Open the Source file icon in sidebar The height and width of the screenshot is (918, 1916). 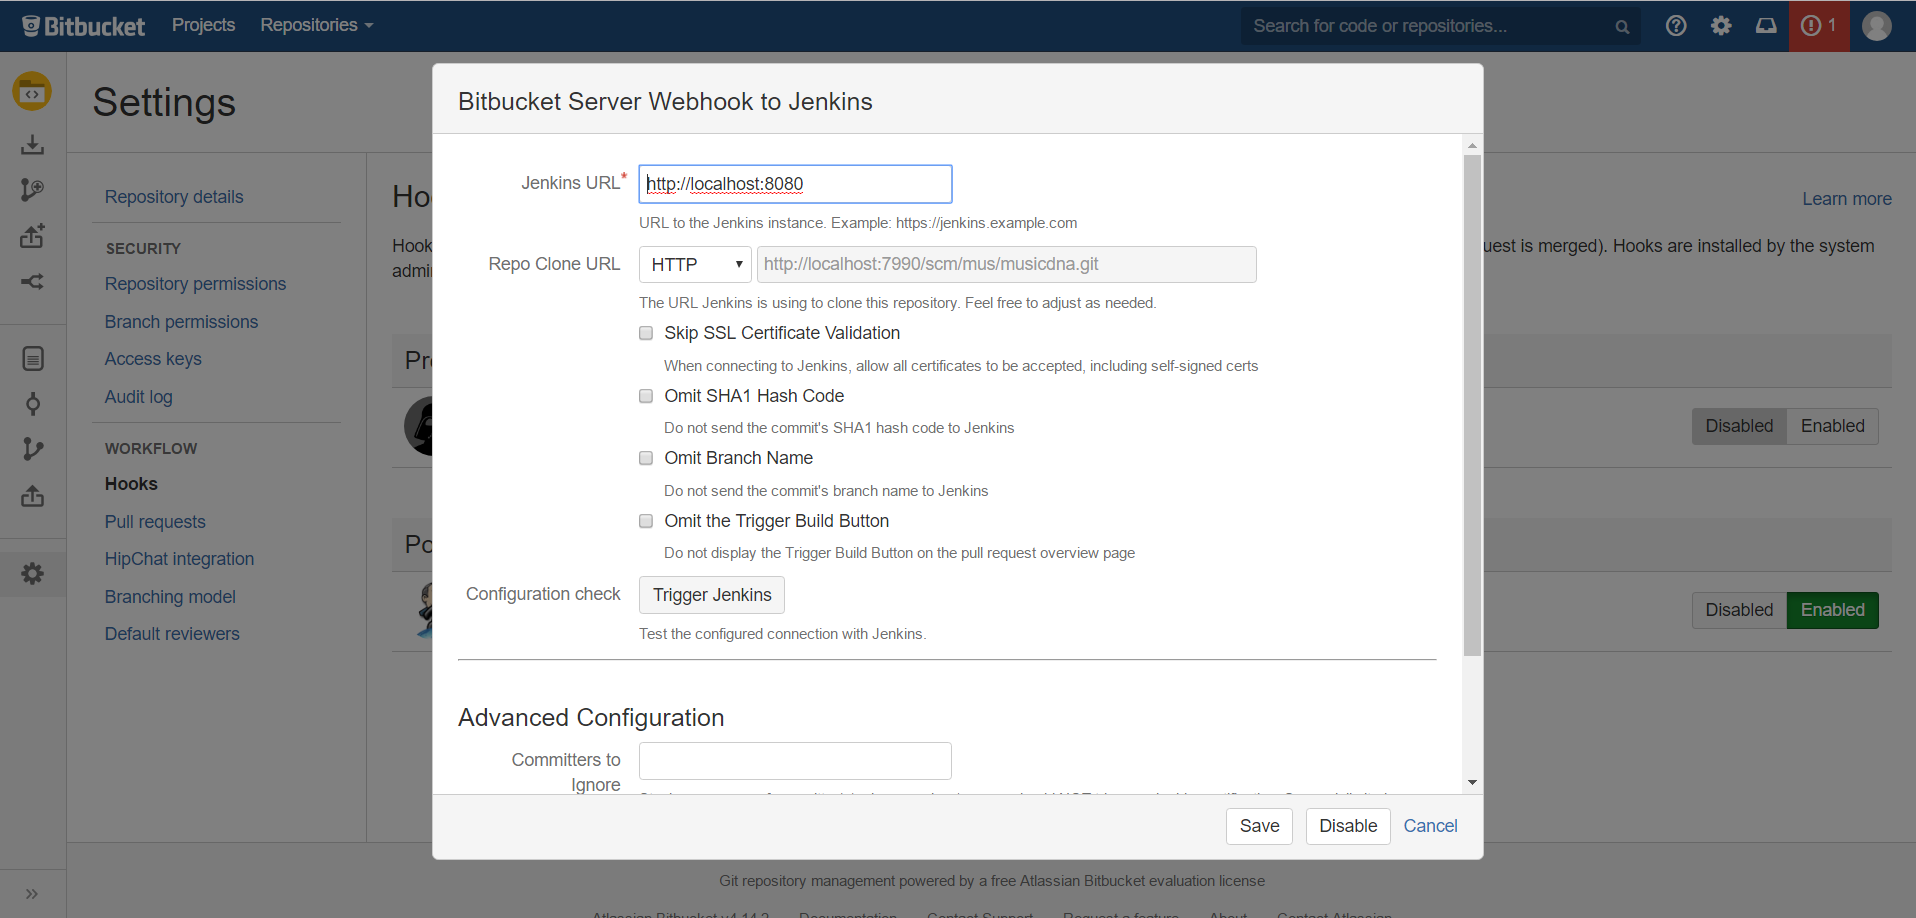click(33, 358)
